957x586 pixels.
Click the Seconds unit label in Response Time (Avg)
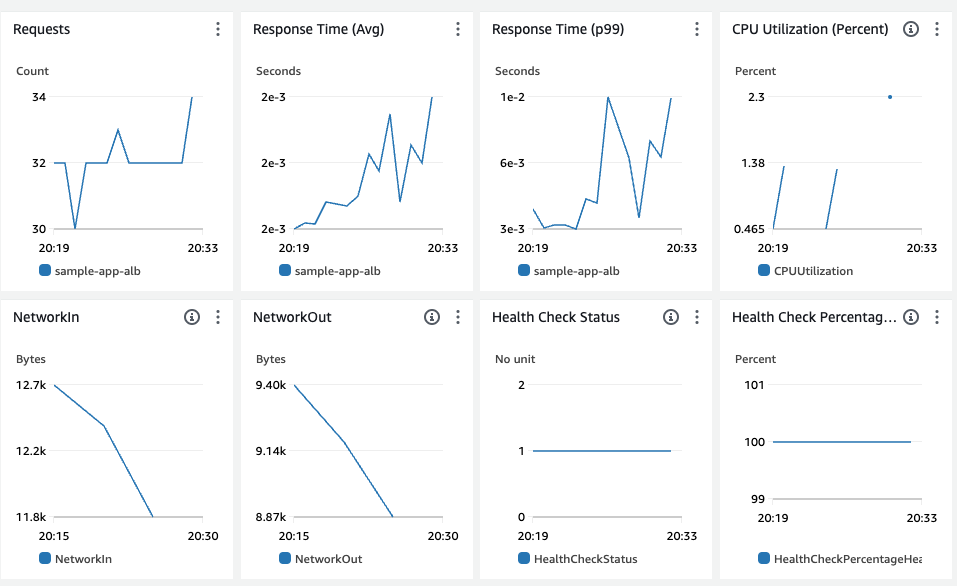click(278, 71)
